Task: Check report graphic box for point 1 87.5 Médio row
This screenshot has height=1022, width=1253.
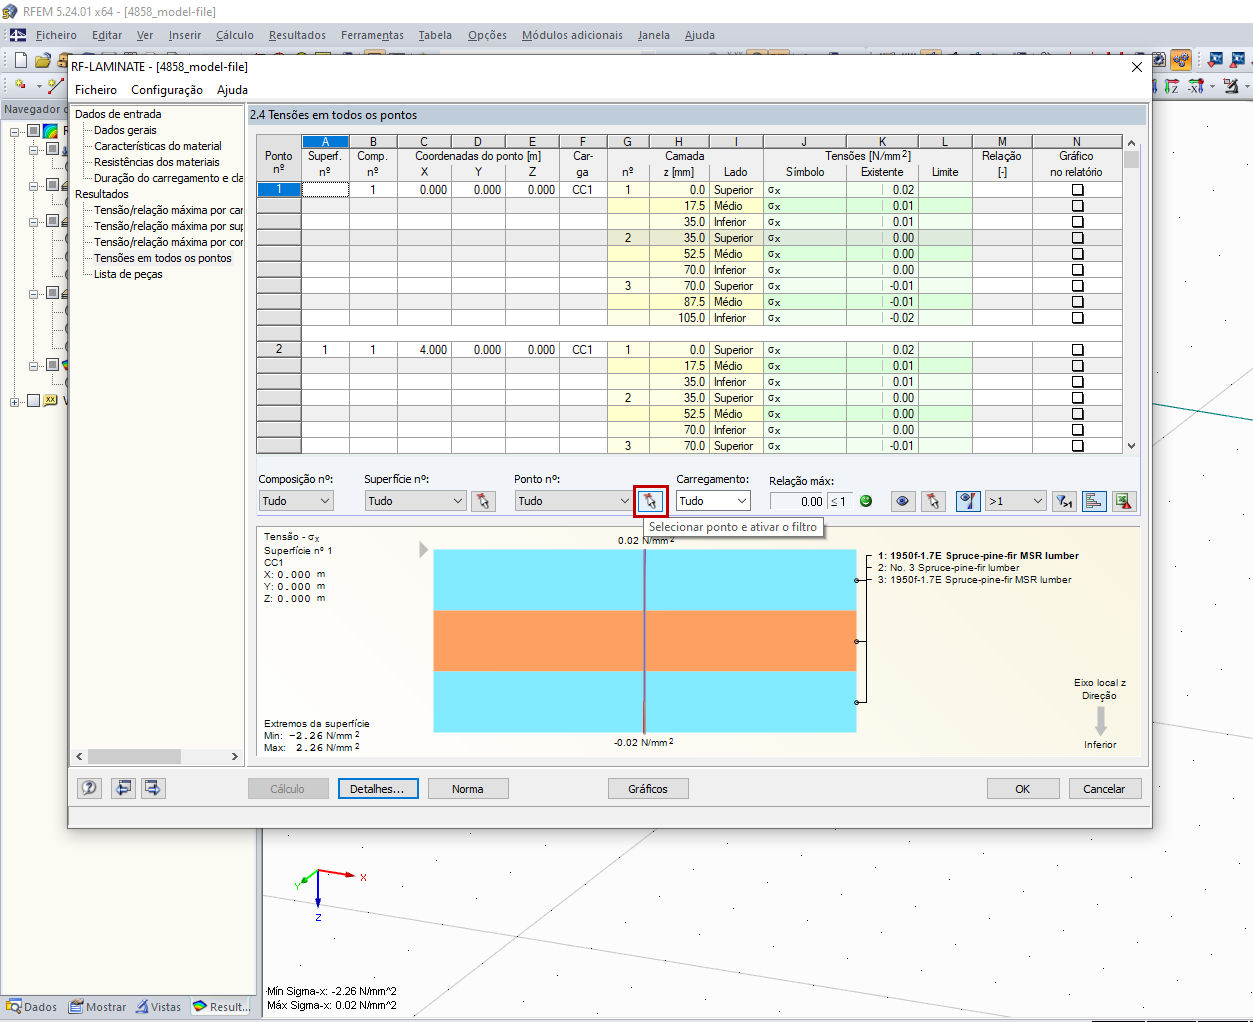Action: coord(1077,302)
